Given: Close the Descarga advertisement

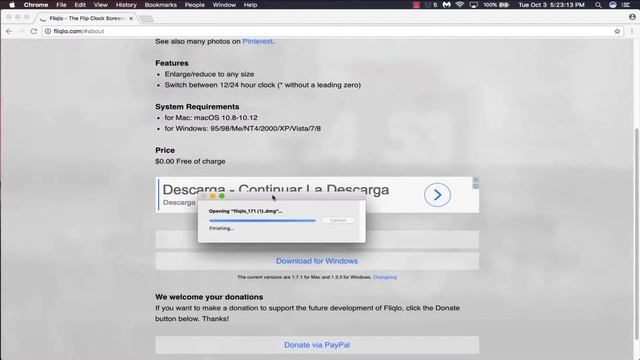Looking at the screenshot, I should click(476, 180).
